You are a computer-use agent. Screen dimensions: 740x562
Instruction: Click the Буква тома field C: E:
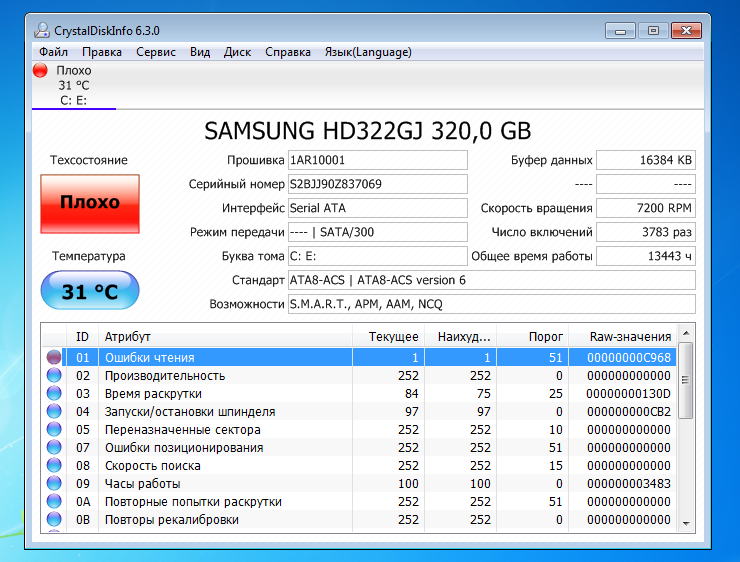click(x=378, y=256)
